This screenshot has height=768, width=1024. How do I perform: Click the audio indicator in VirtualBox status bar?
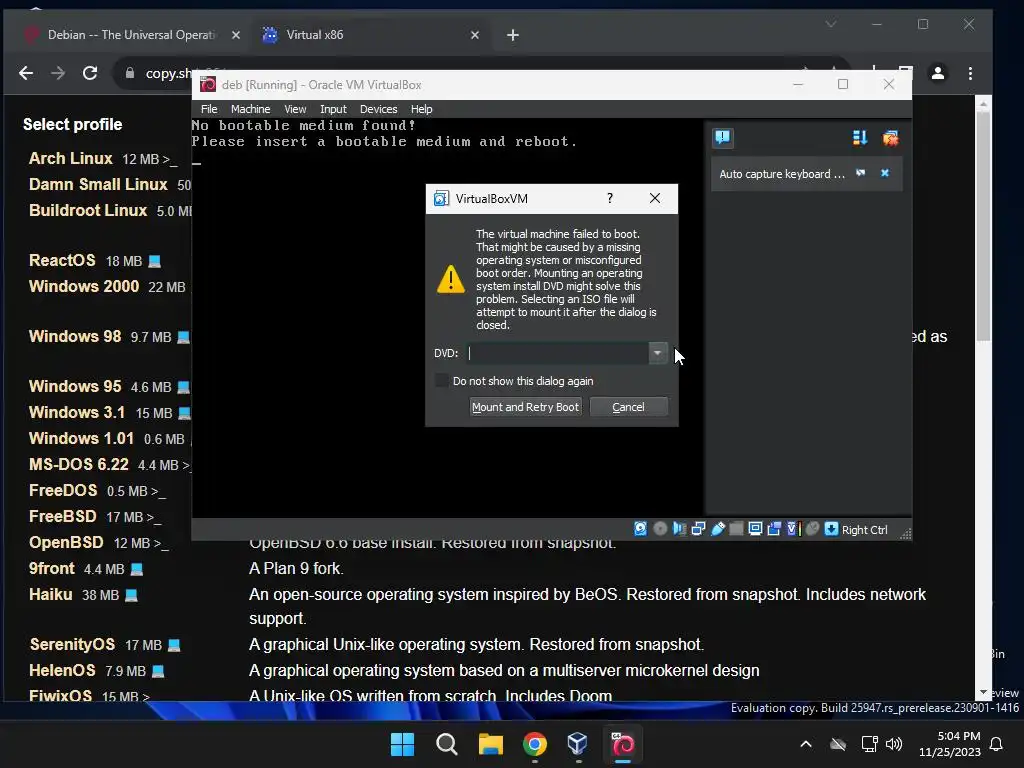click(679, 529)
